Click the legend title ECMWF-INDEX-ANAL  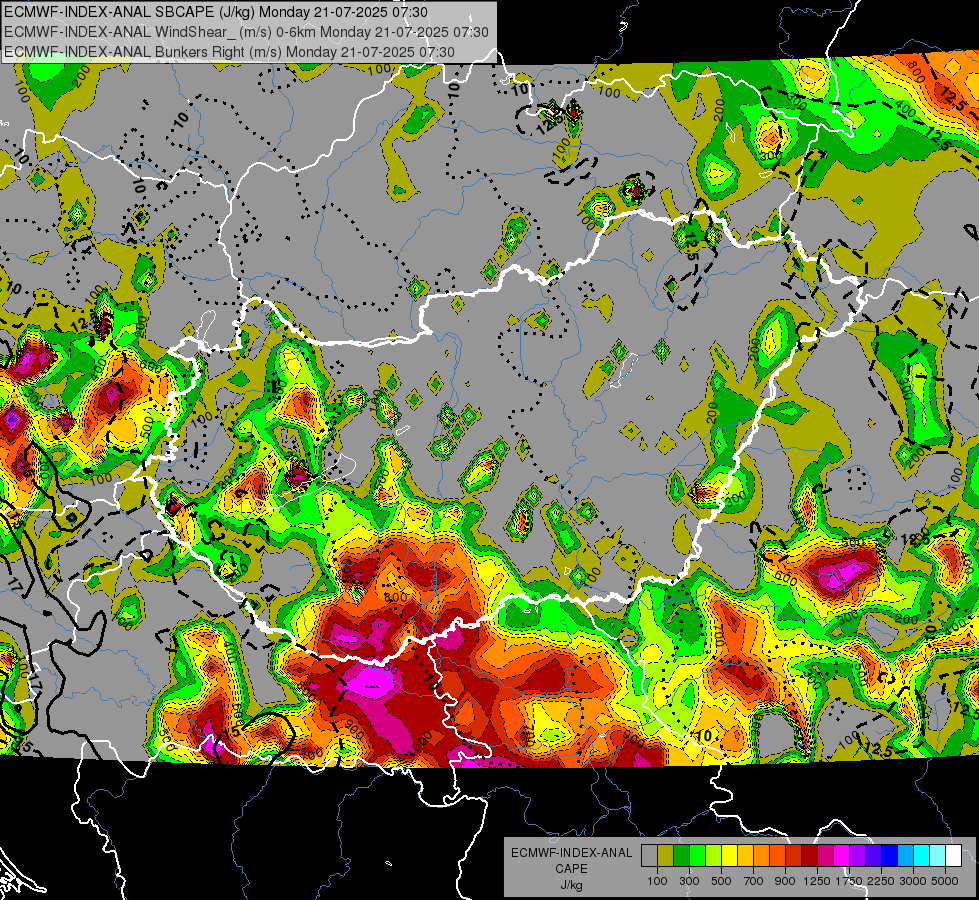[x=572, y=853]
